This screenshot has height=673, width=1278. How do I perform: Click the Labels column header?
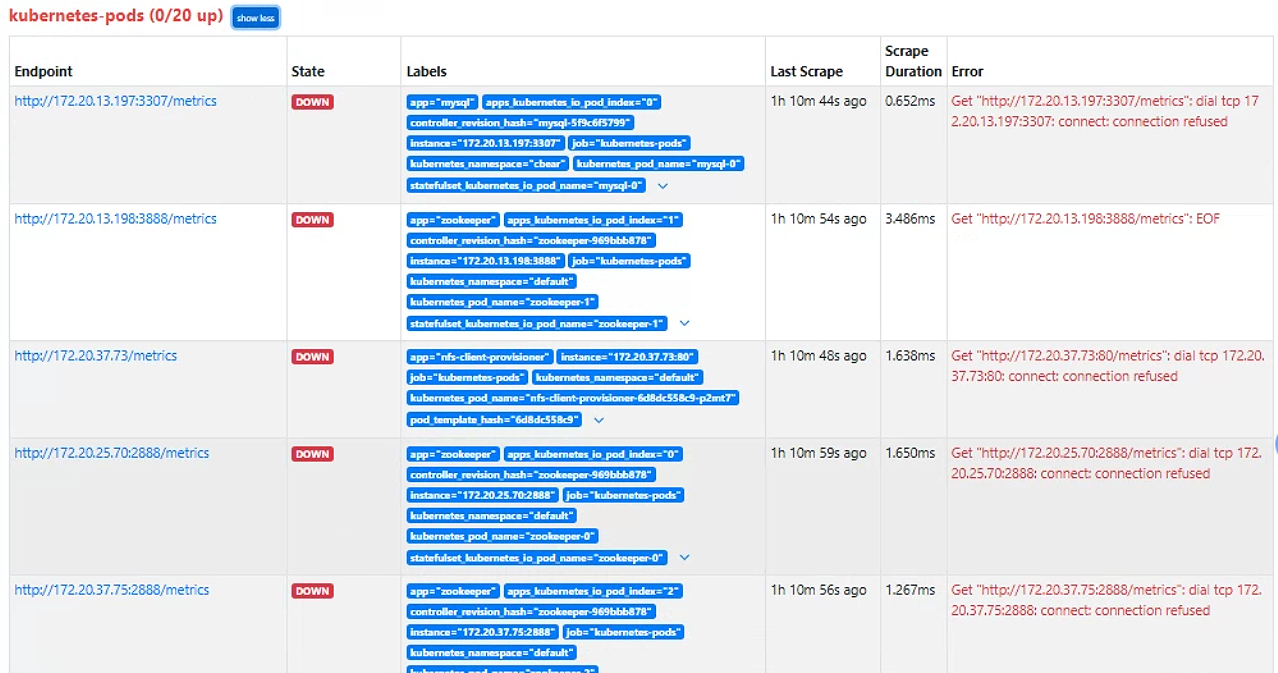coord(427,72)
